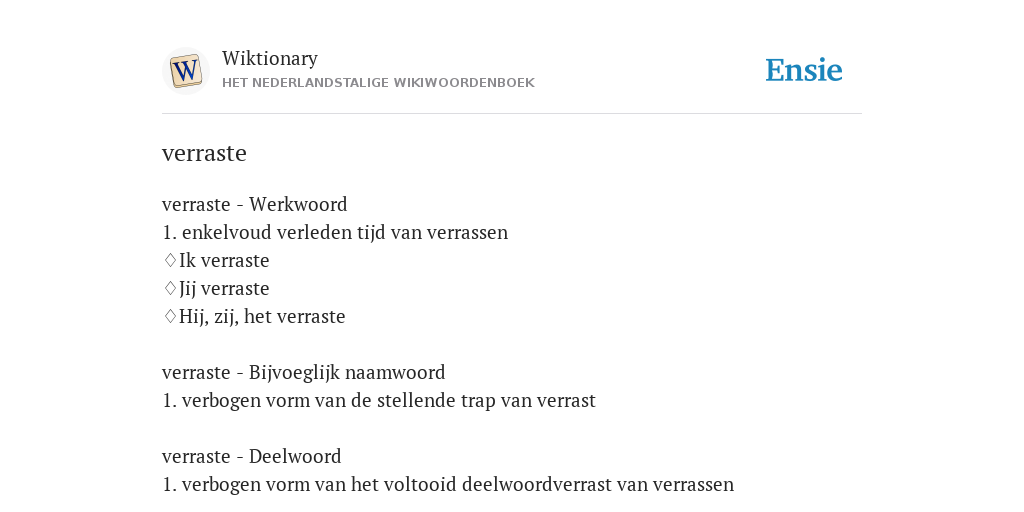This screenshot has width=1024, height=512.
Task: Click the Wiktionary source title
Action: point(270,58)
